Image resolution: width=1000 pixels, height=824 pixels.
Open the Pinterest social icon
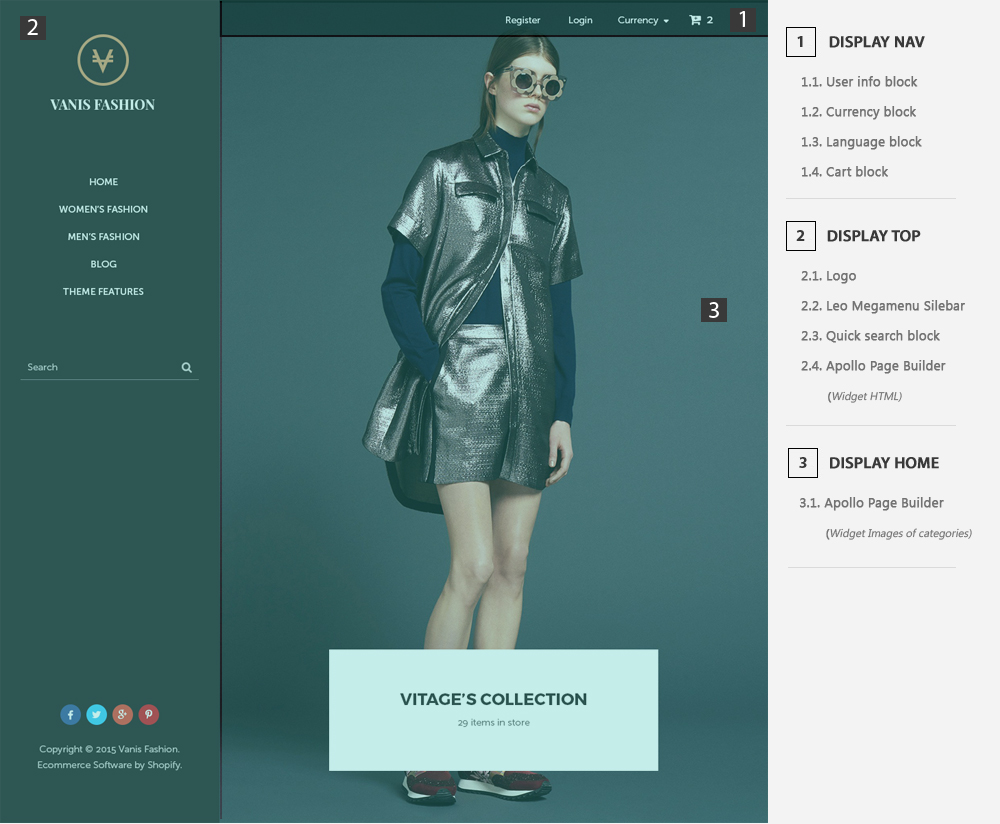click(149, 714)
